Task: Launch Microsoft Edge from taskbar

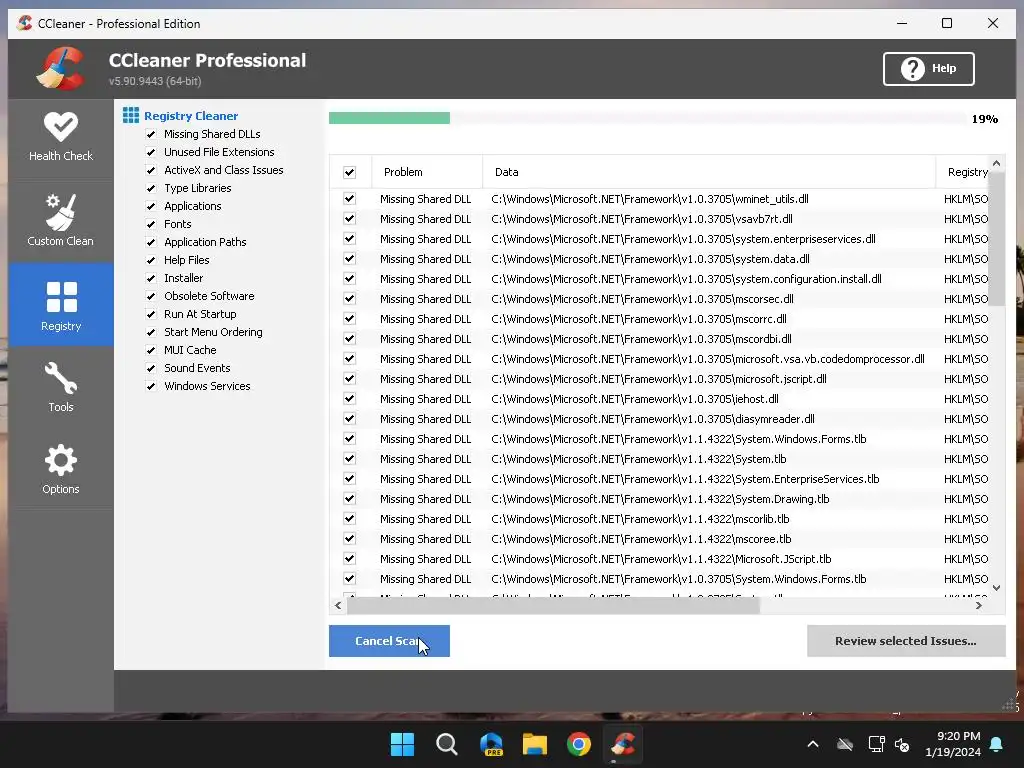Action: pyautogui.click(x=491, y=744)
